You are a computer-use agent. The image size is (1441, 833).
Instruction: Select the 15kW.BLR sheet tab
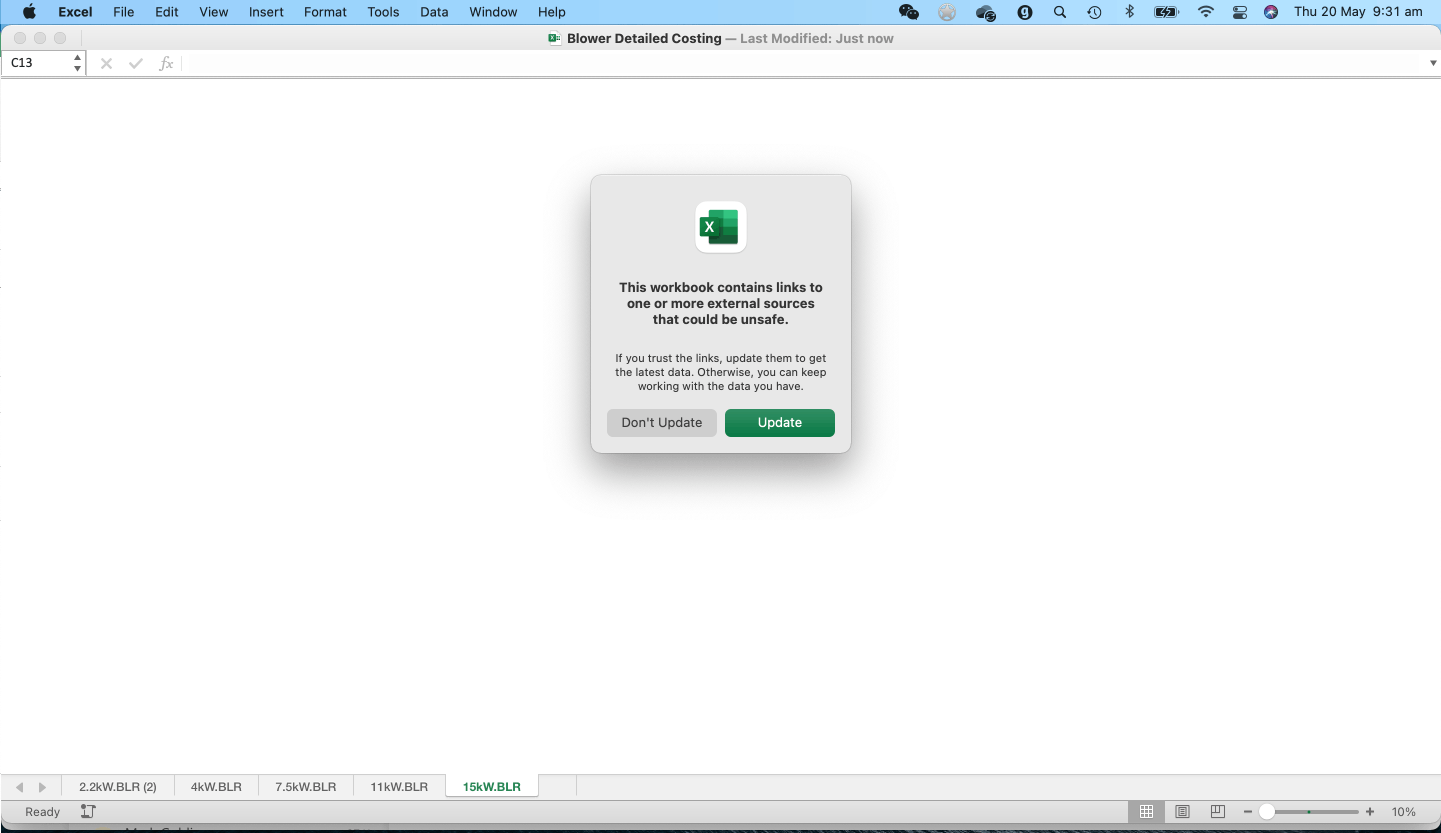pos(492,787)
